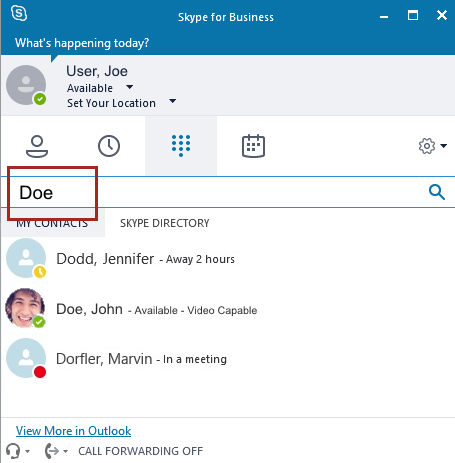
Task: Click the search magnifier icon
Action: (437, 192)
